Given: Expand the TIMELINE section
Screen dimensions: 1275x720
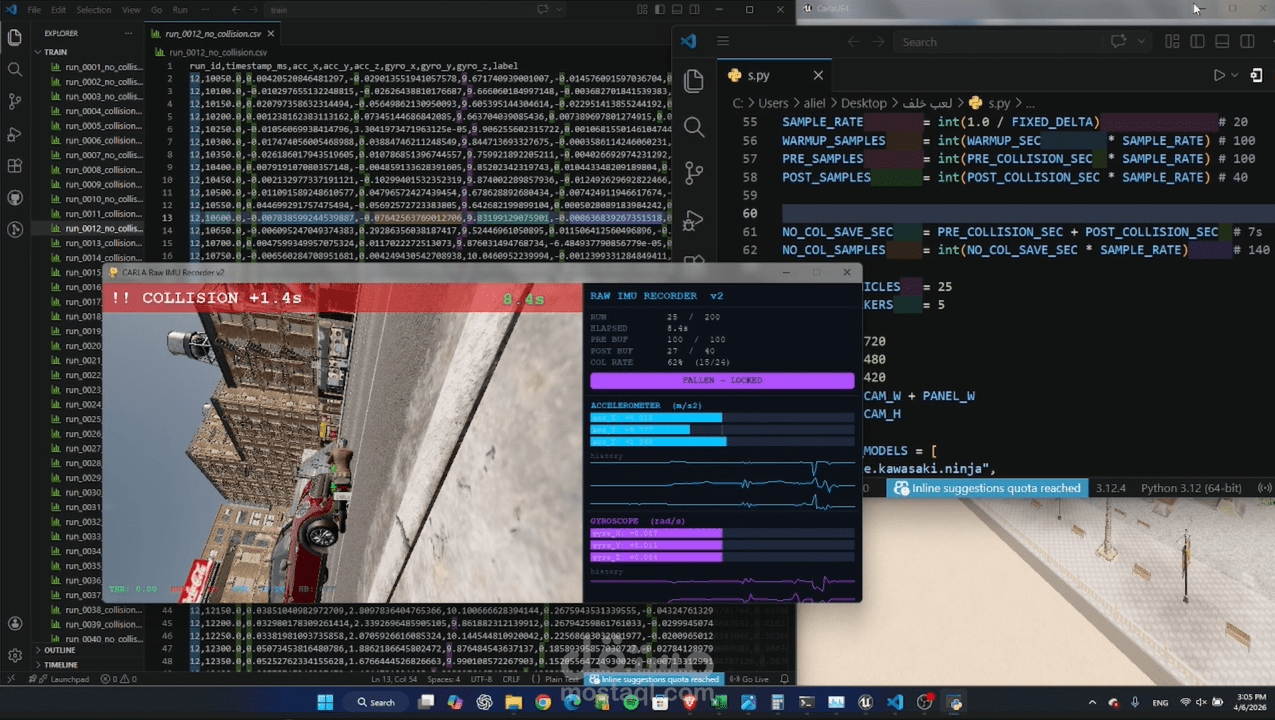Looking at the screenshot, I should point(60,664).
